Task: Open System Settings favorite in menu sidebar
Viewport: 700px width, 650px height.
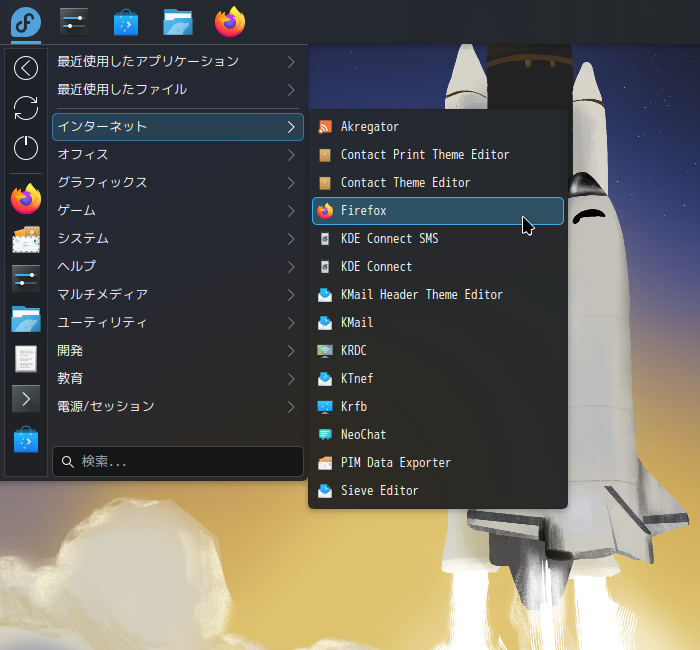Action: [x=26, y=279]
